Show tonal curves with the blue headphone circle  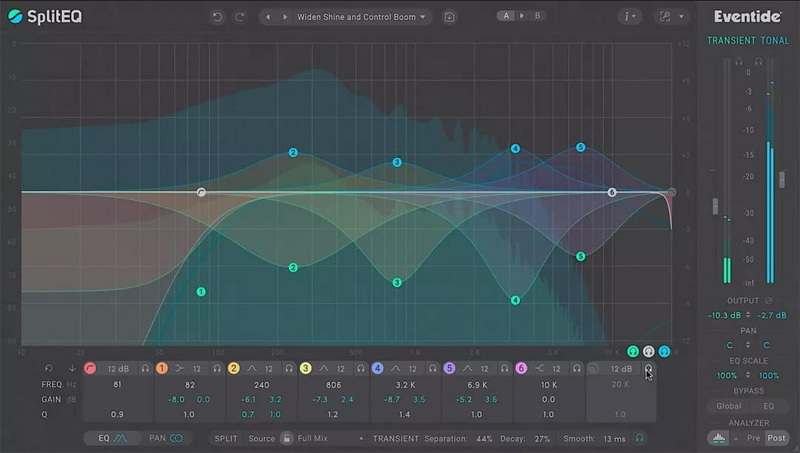[x=664, y=351]
